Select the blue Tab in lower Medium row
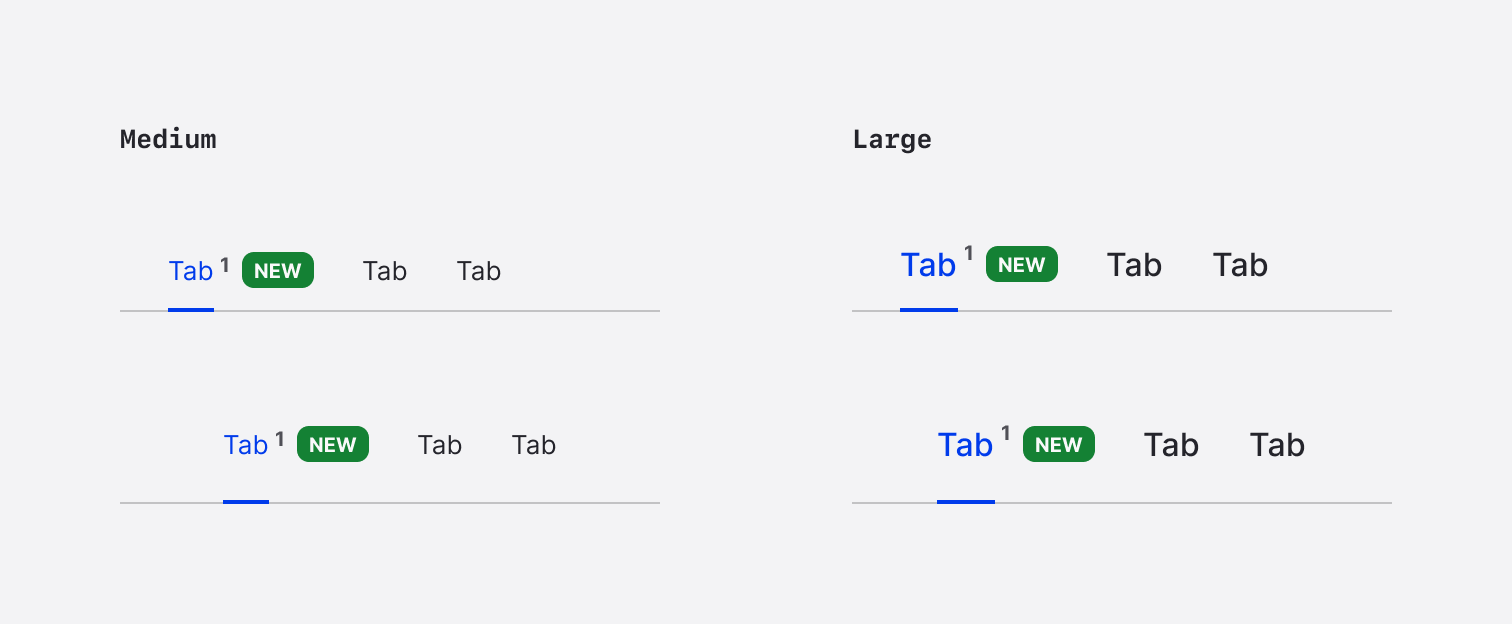This screenshot has width=1512, height=624. [246, 445]
